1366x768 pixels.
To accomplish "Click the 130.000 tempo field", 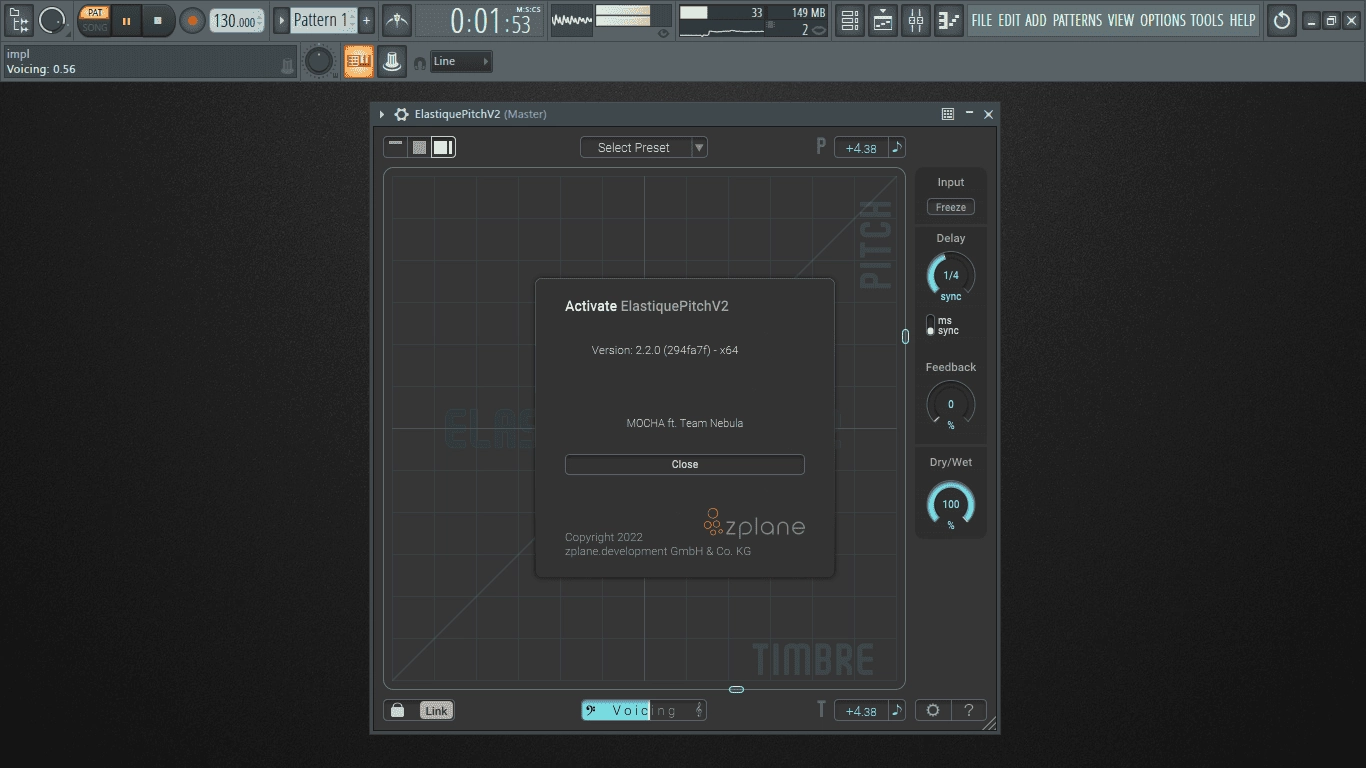I will [238, 21].
